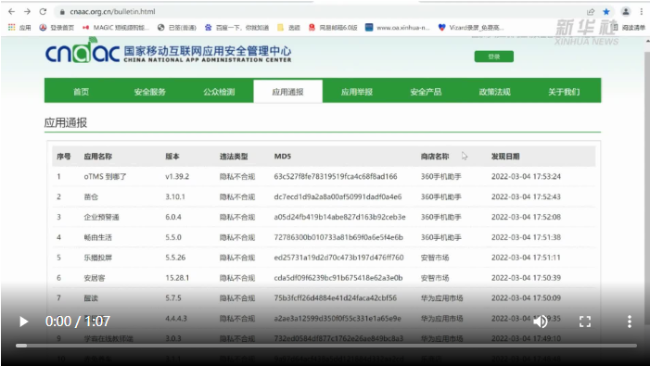Select 应用通报 navigation tab

pos(288,92)
